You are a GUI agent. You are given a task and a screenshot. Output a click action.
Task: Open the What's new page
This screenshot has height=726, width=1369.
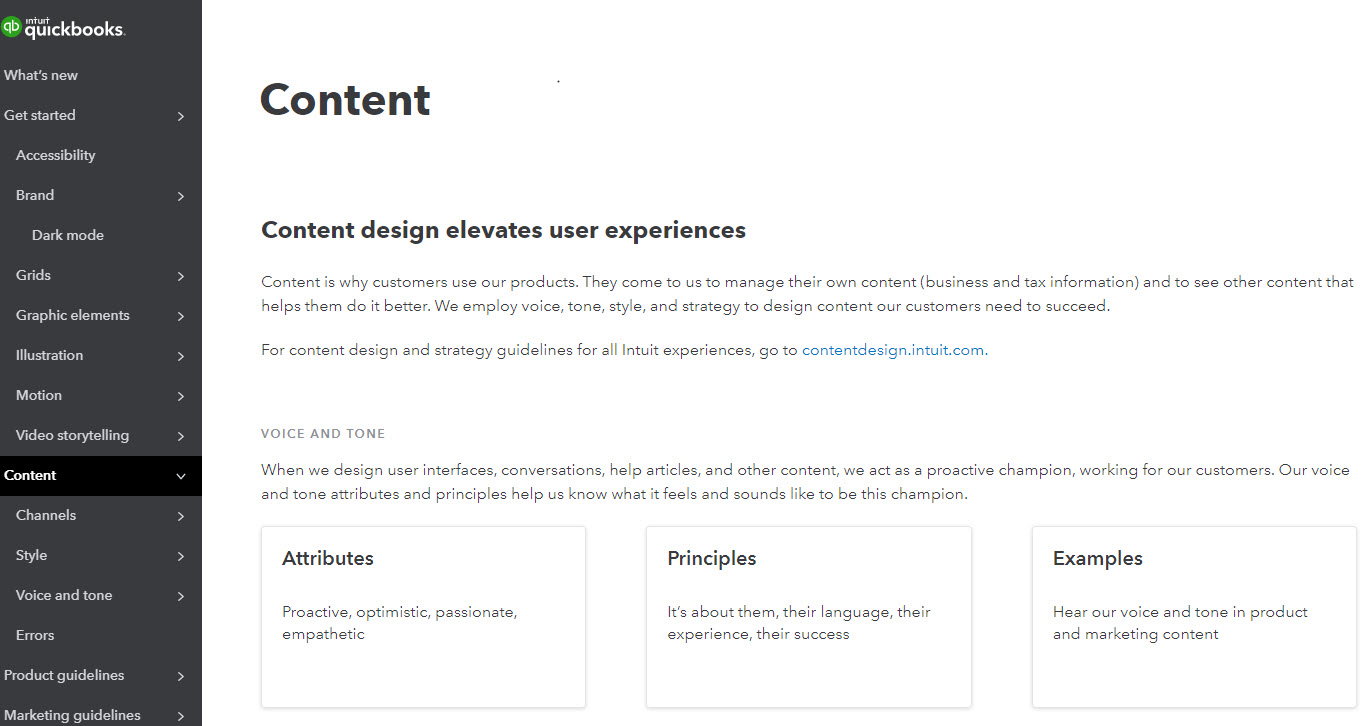[x=41, y=75]
